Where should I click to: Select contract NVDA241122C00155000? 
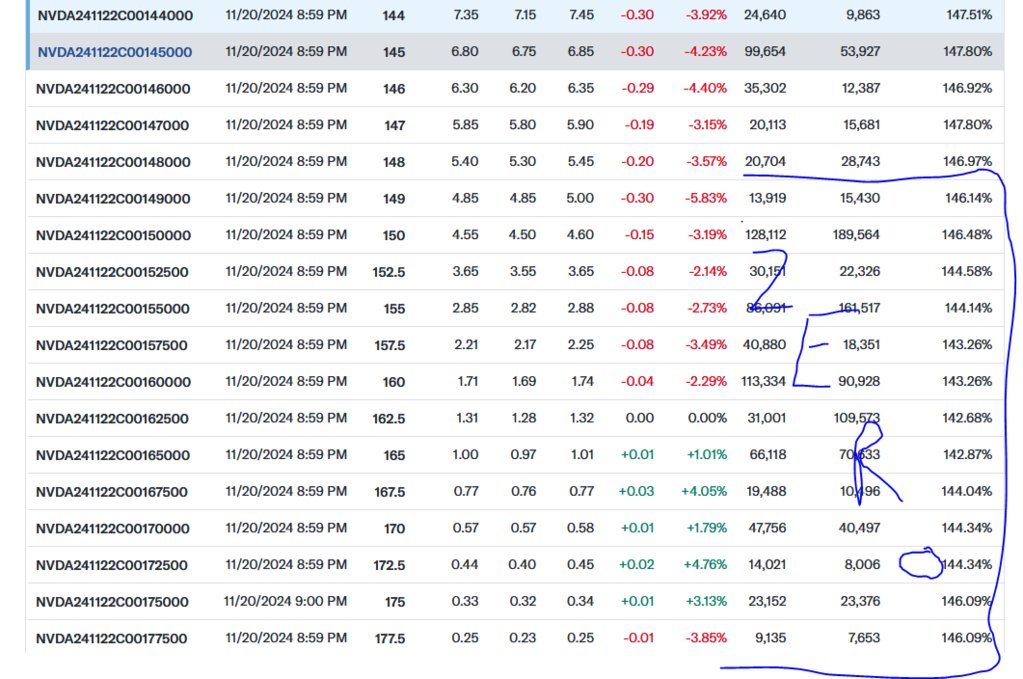(112, 309)
